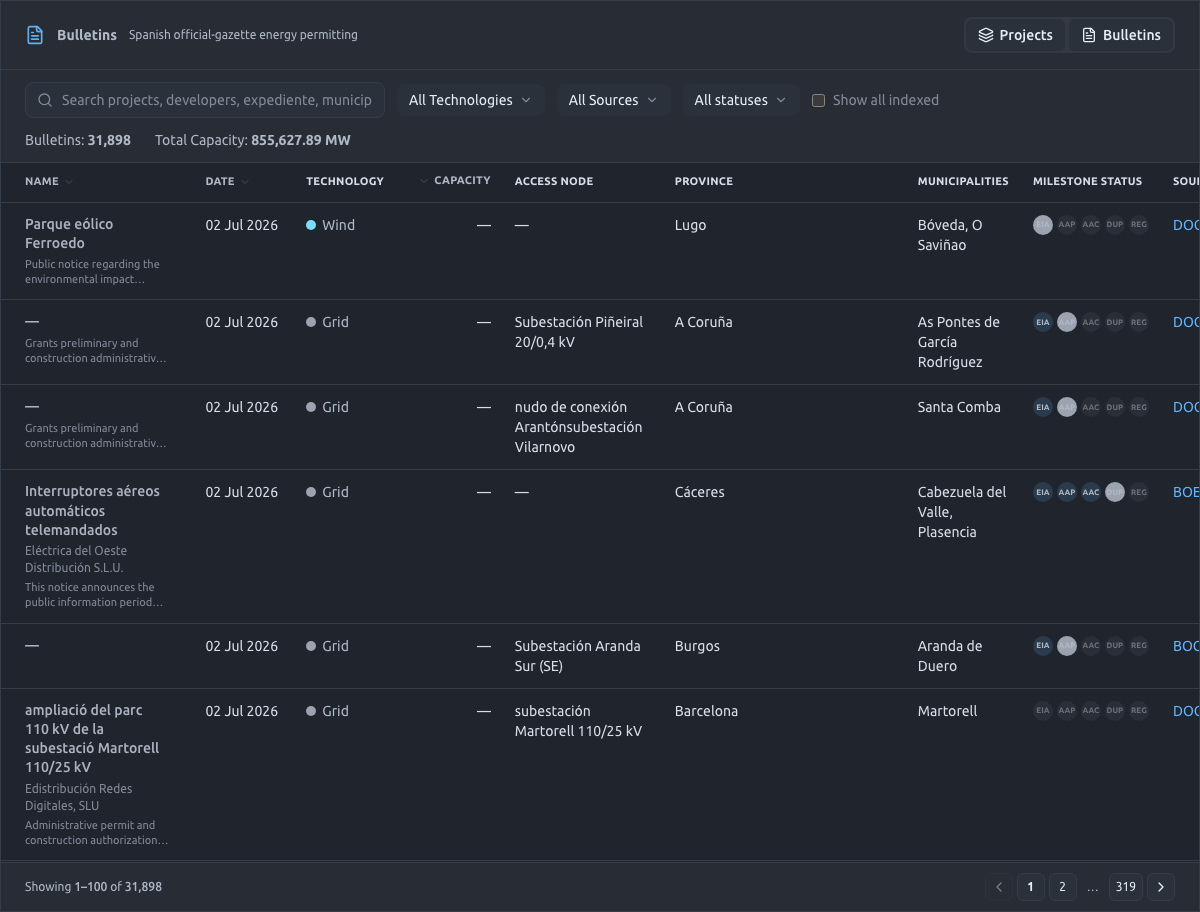Click the Bulletins document icon in header

35,35
